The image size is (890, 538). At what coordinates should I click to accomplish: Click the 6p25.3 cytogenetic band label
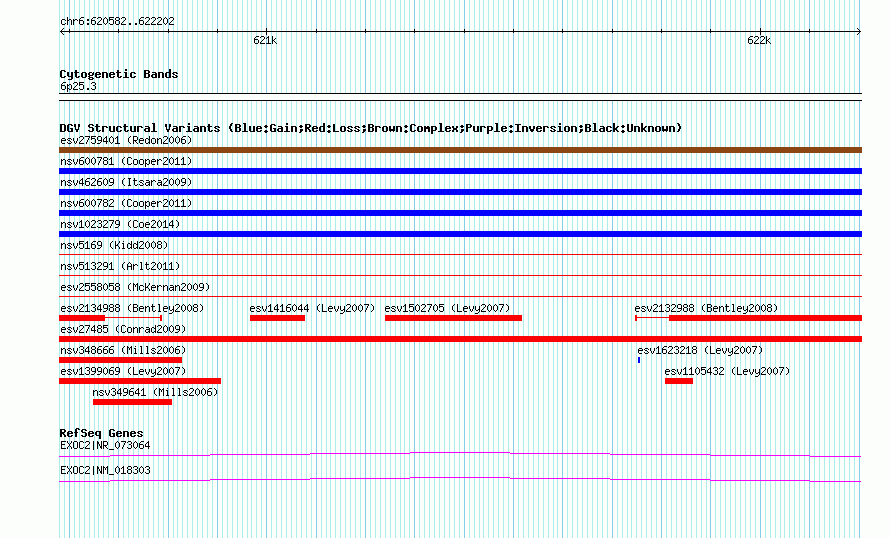tap(78, 87)
